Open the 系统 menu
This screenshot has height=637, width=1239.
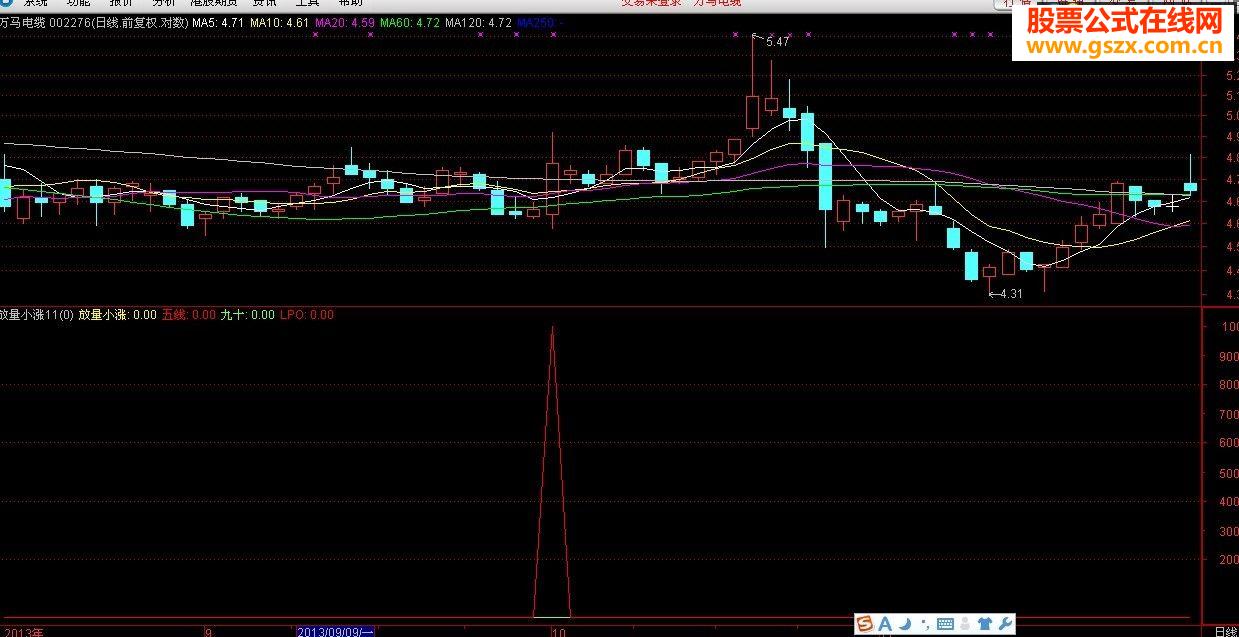click(x=35, y=3)
